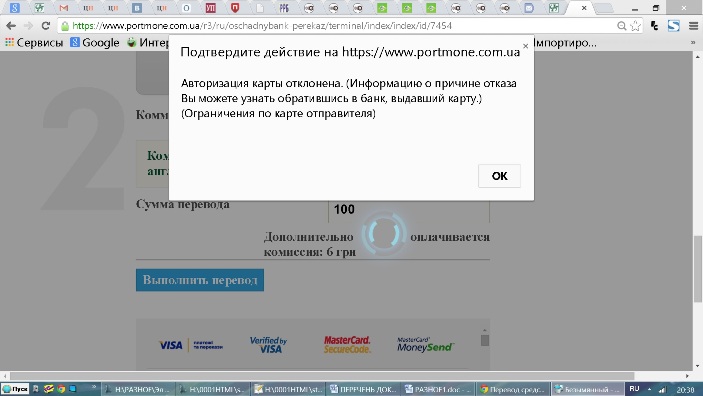Image resolution: width=703 pixels, height=396 pixels.
Task: Switch to the РРБ tab
Action: point(284,8)
